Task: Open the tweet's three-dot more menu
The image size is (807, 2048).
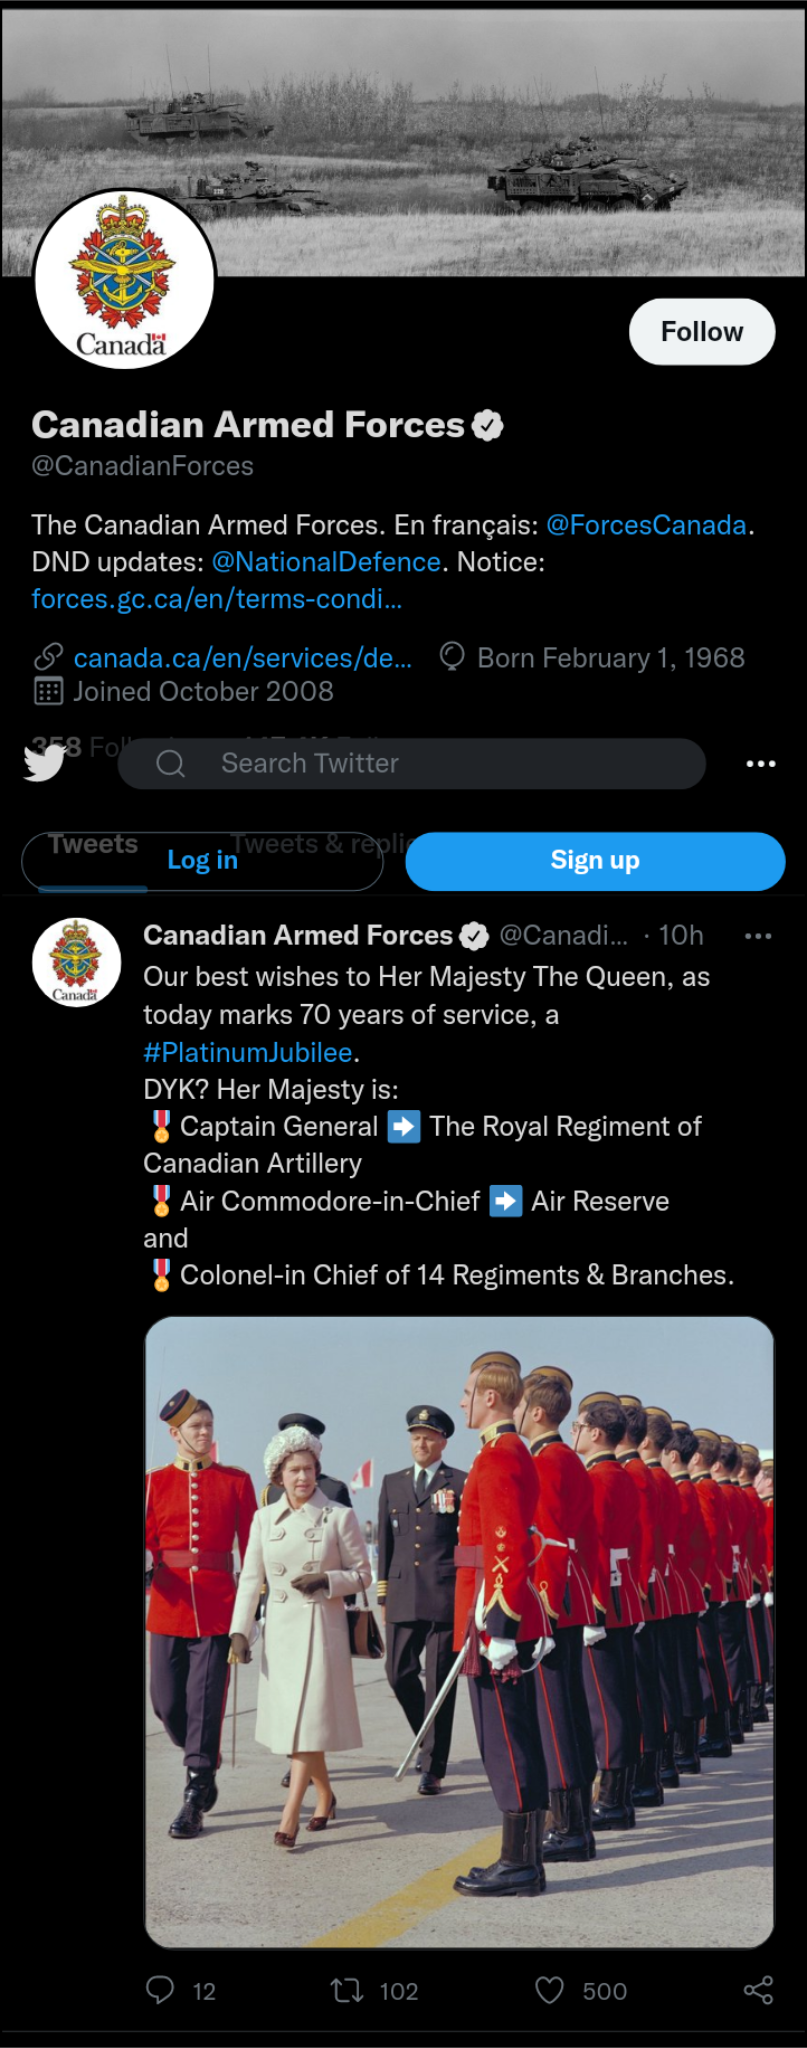Action: point(758,936)
